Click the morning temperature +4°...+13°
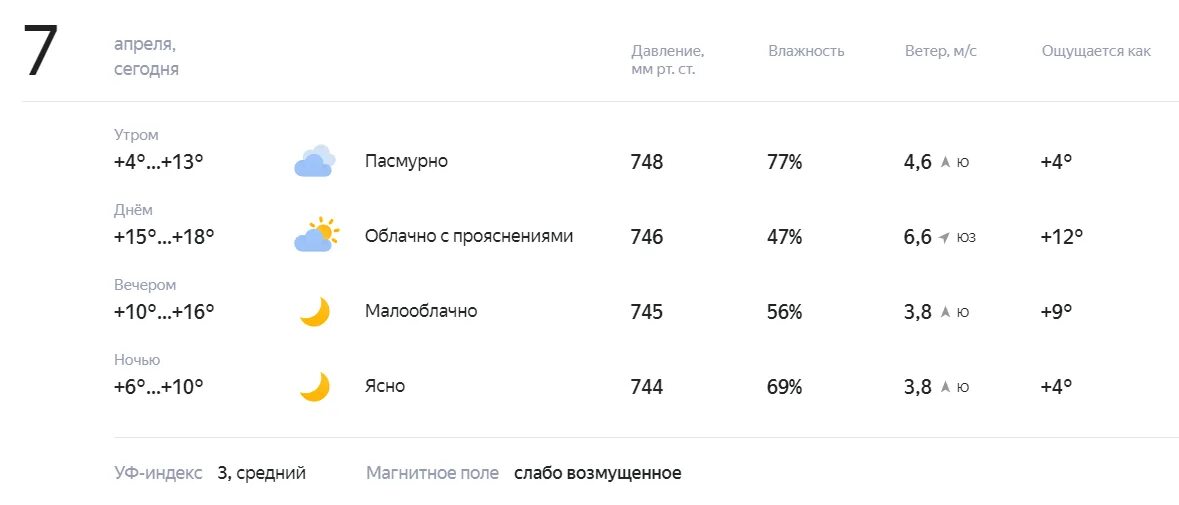The height and width of the screenshot is (505, 1179). (x=159, y=162)
